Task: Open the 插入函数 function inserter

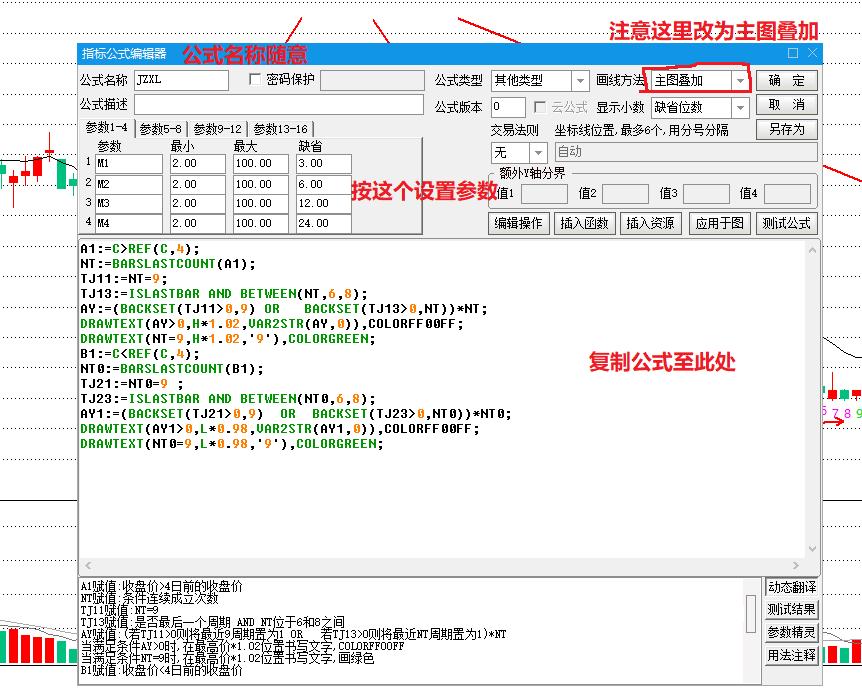Action: tap(585, 223)
